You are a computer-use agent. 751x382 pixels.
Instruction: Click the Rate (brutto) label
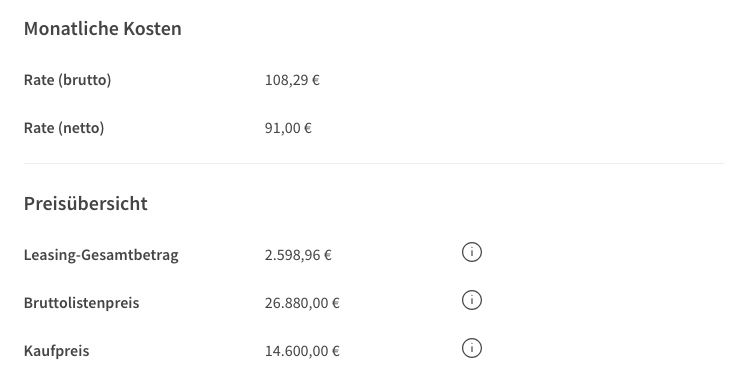point(68,80)
